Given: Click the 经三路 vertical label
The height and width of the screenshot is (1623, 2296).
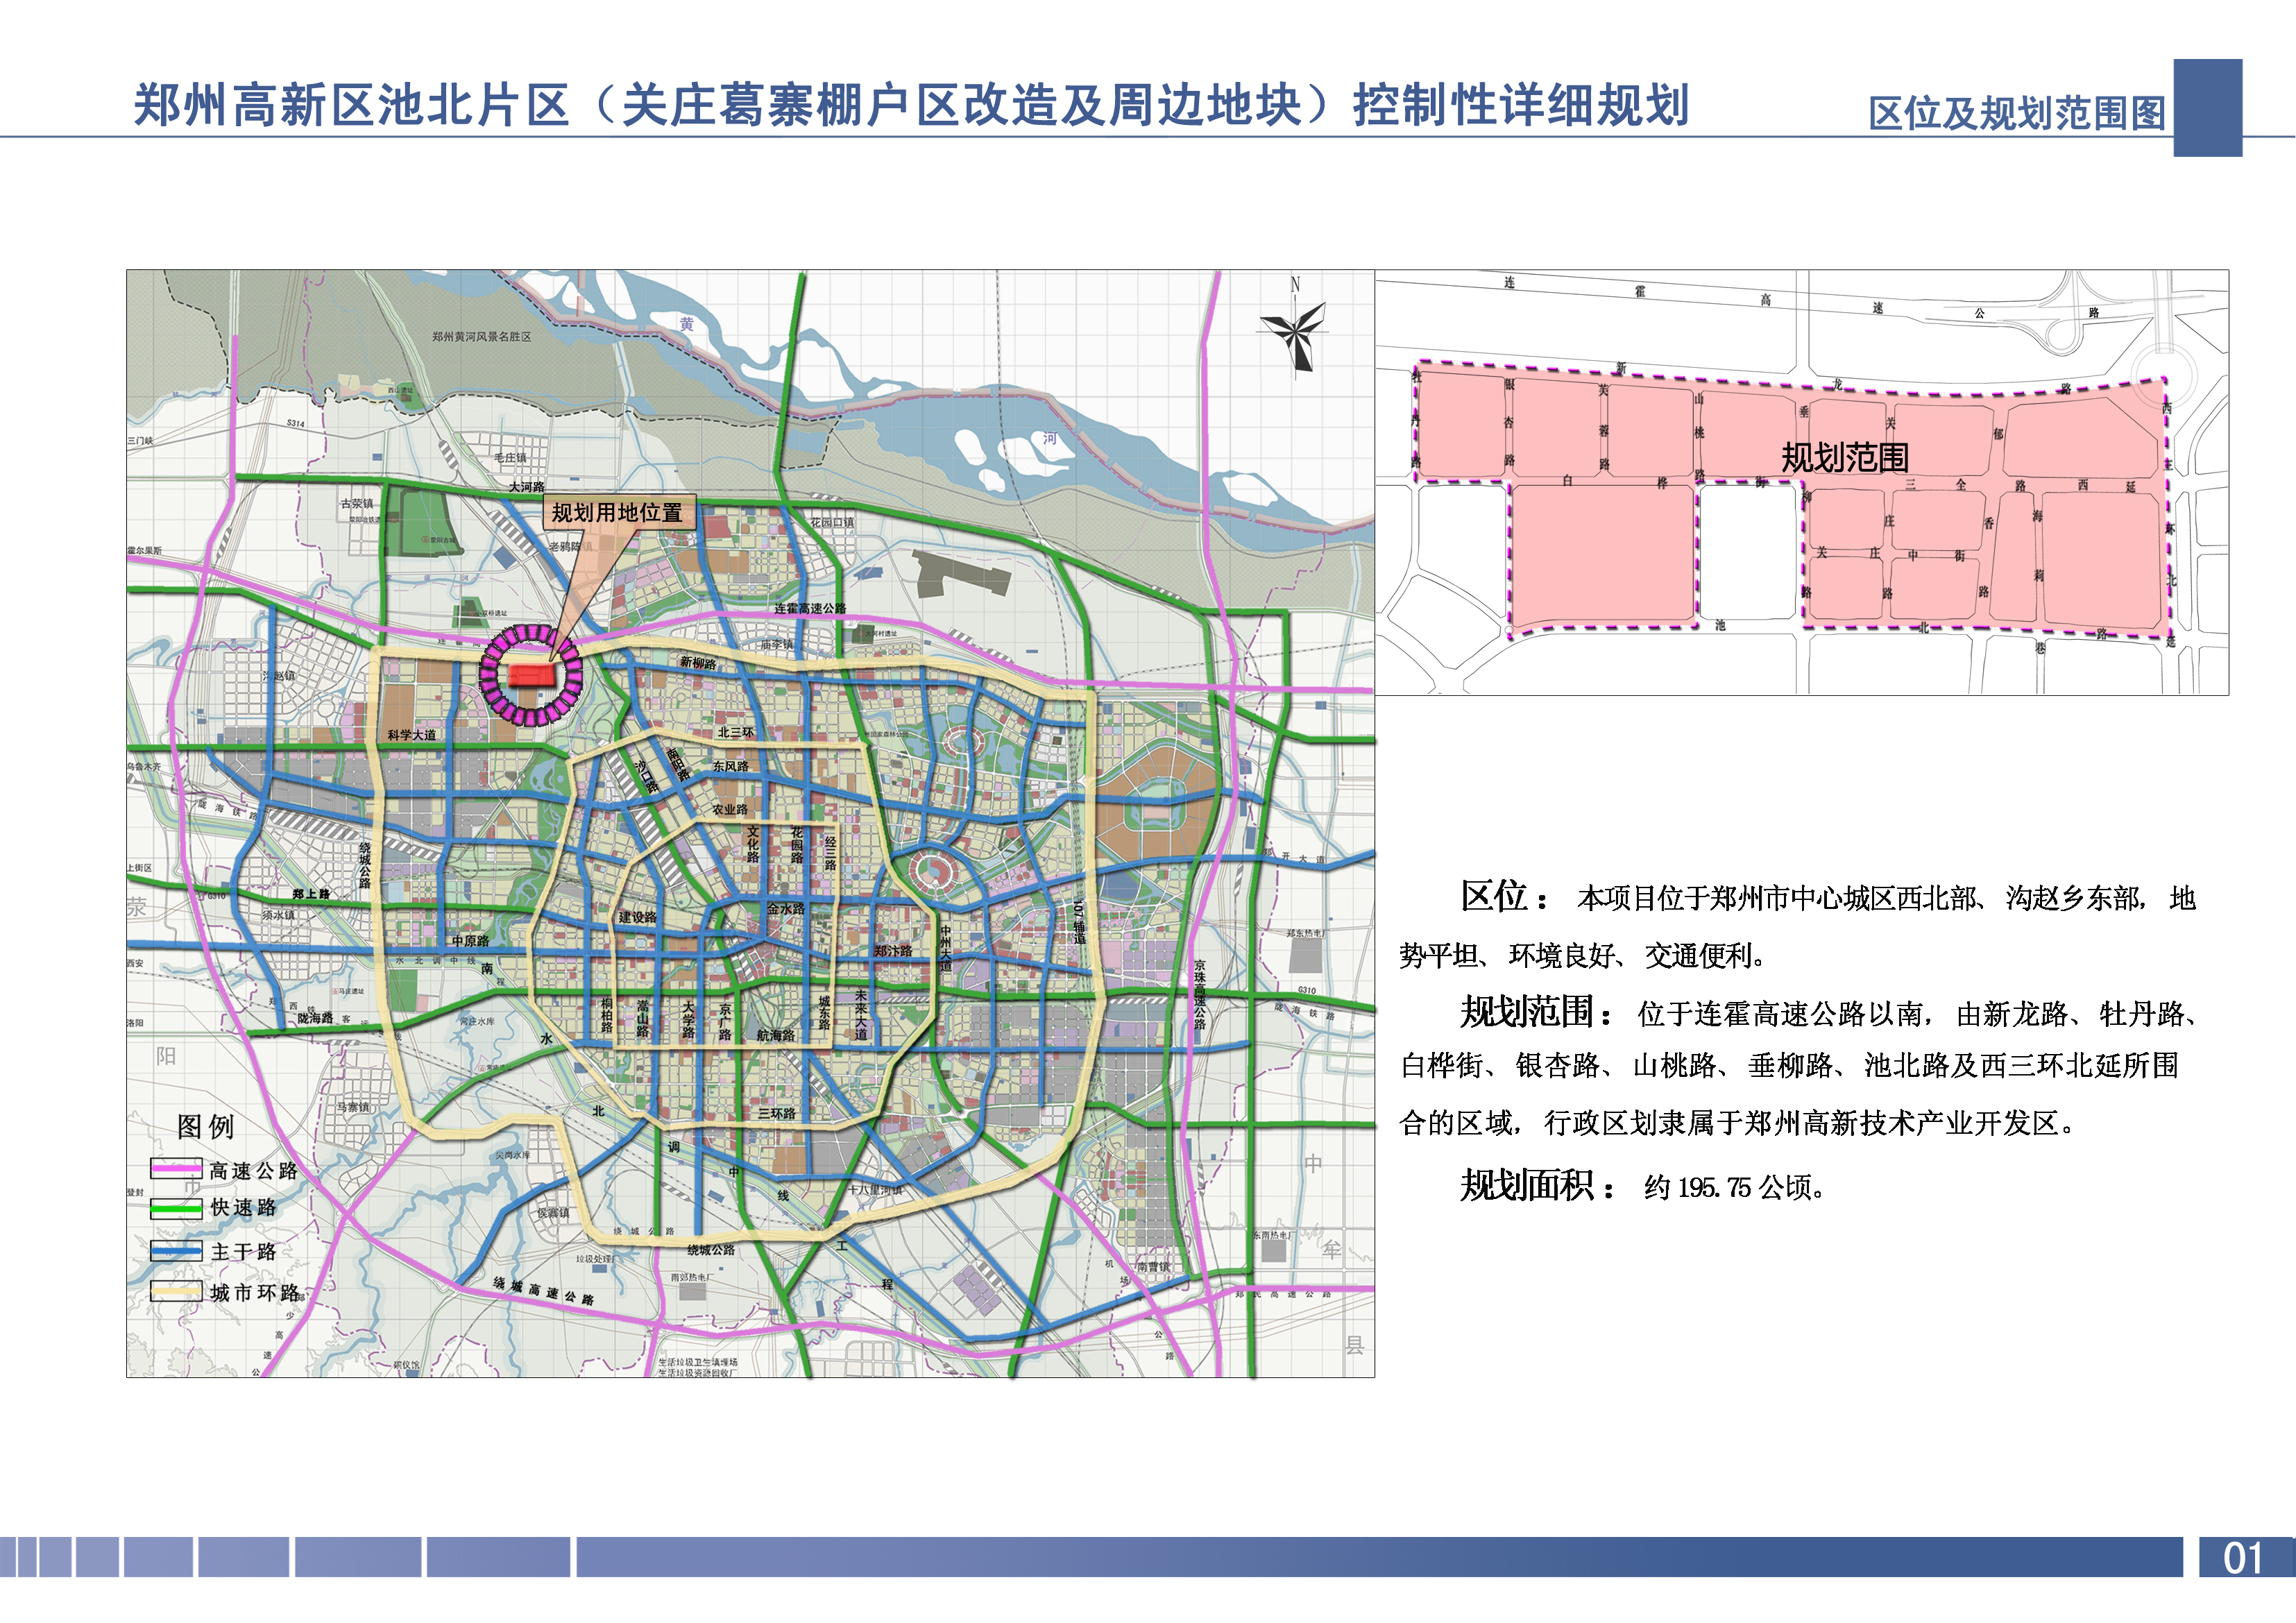Looking at the screenshot, I should click(x=829, y=853).
